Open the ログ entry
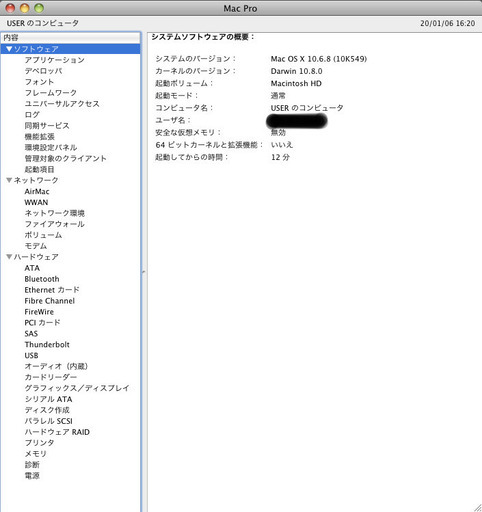The width and height of the screenshot is (482, 512). pos(32,115)
